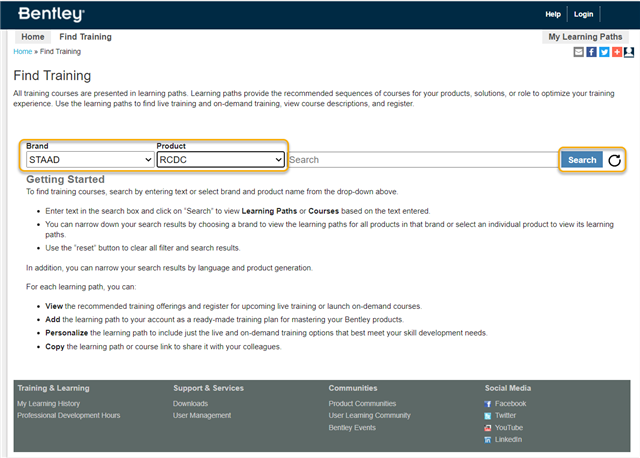
Task: Click the Bentley logo
Action: pyautogui.click(x=51, y=14)
